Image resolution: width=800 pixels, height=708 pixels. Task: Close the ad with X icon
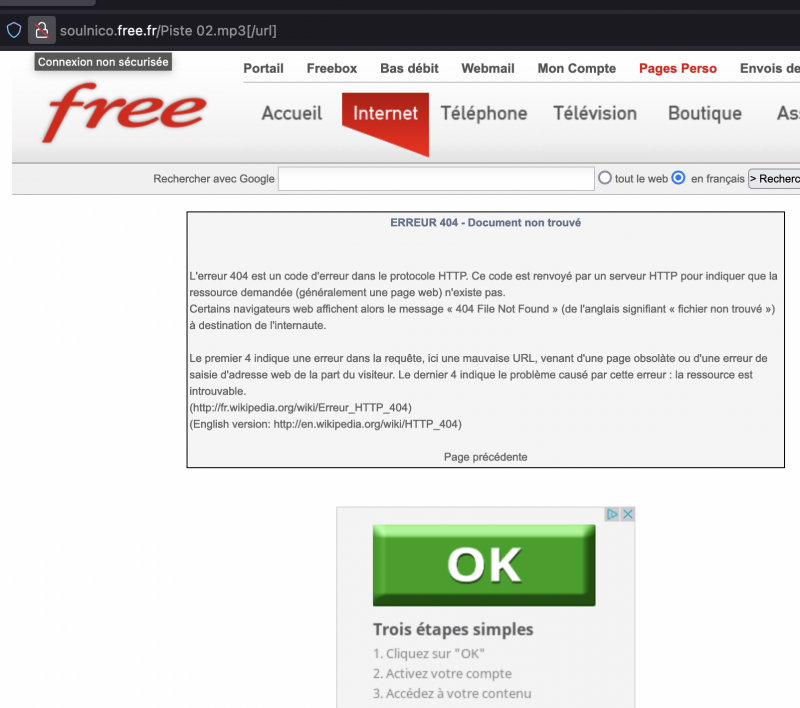(627, 514)
